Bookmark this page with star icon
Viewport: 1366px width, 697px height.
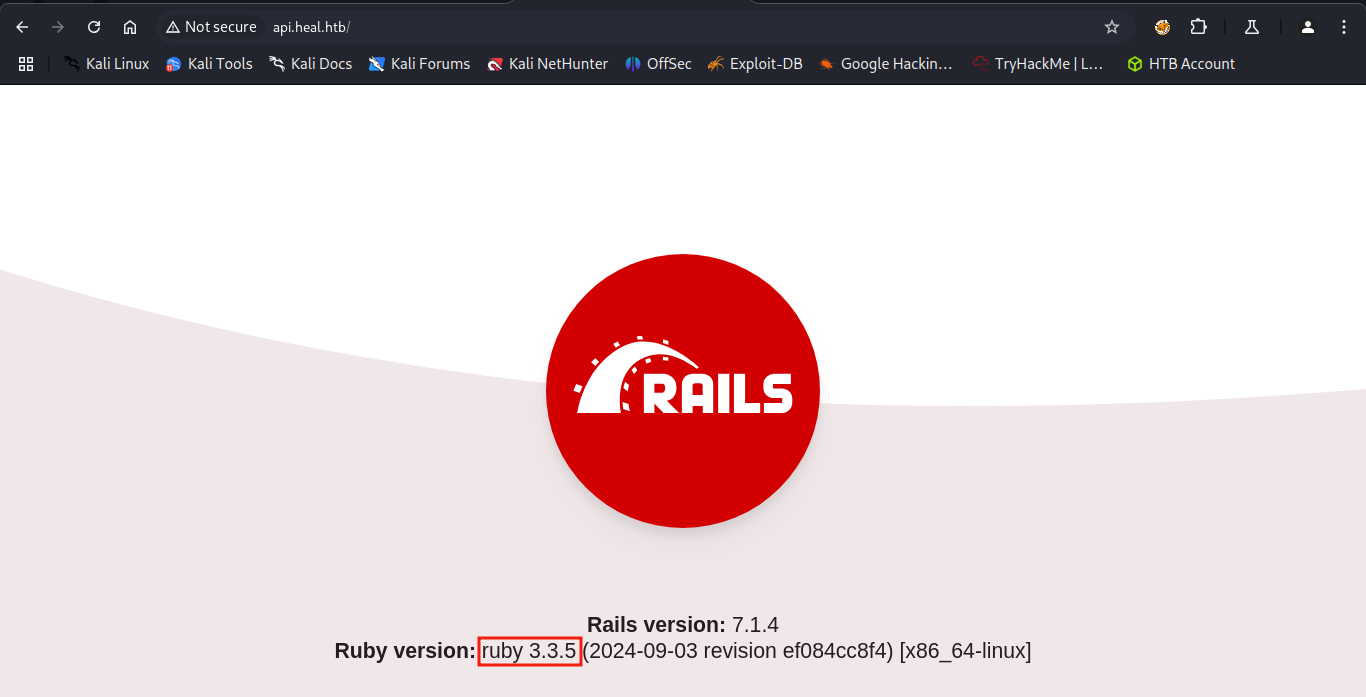(1111, 27)
